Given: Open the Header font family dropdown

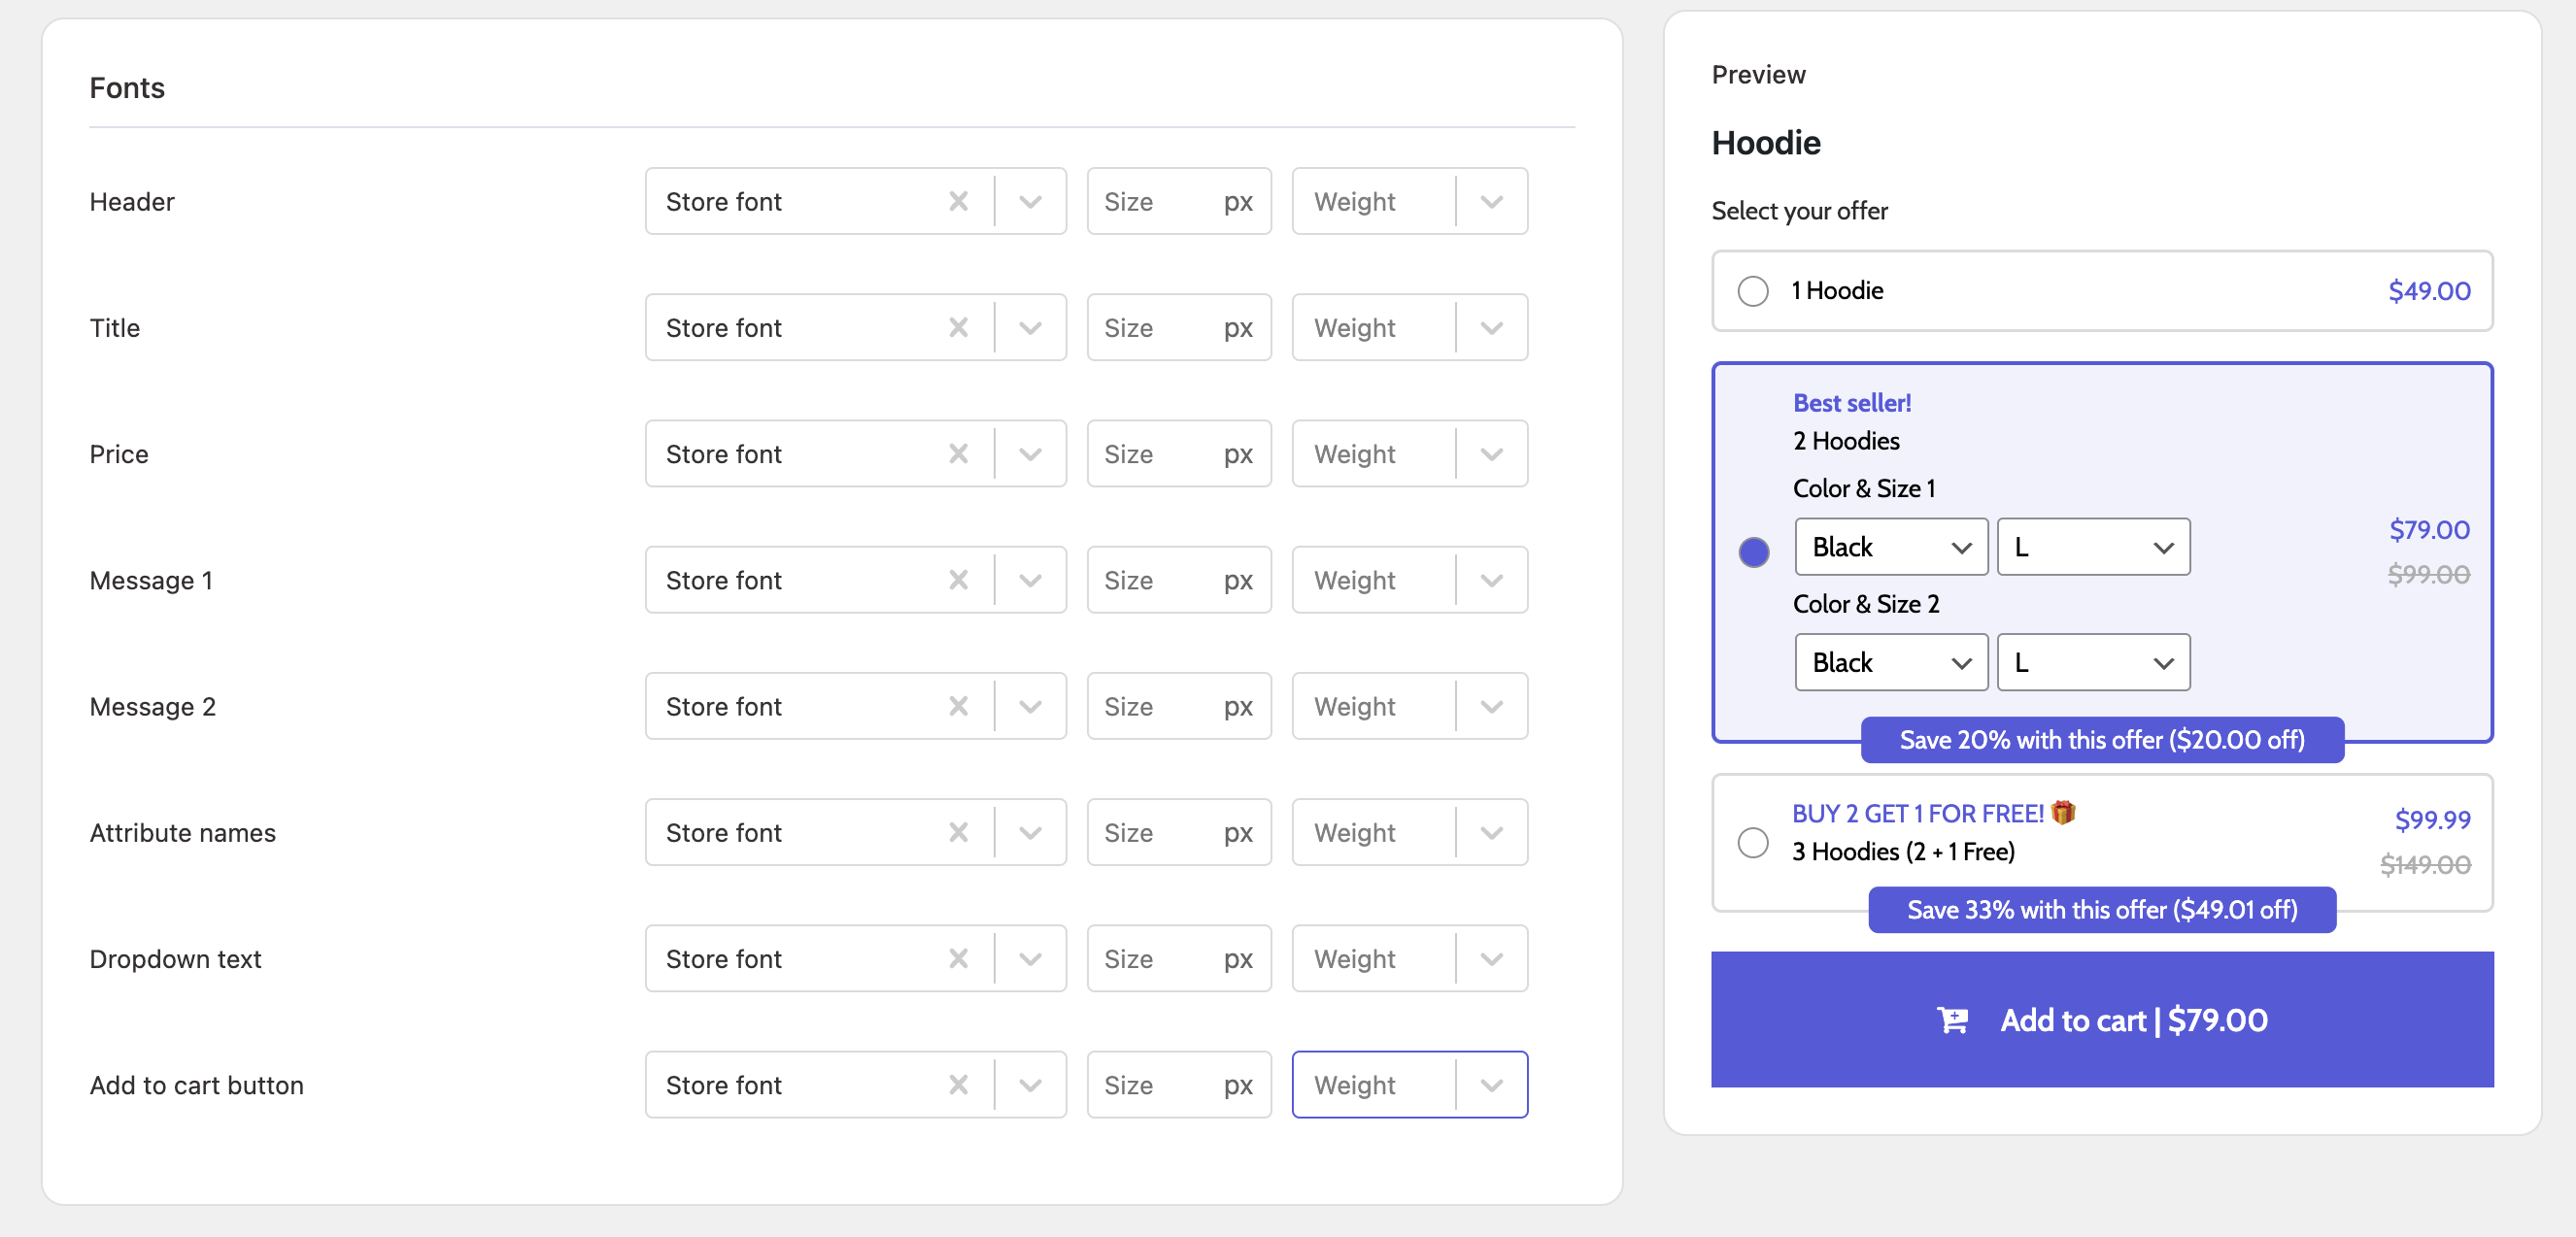Looking at the screenshot, I should click(1030, 200).
